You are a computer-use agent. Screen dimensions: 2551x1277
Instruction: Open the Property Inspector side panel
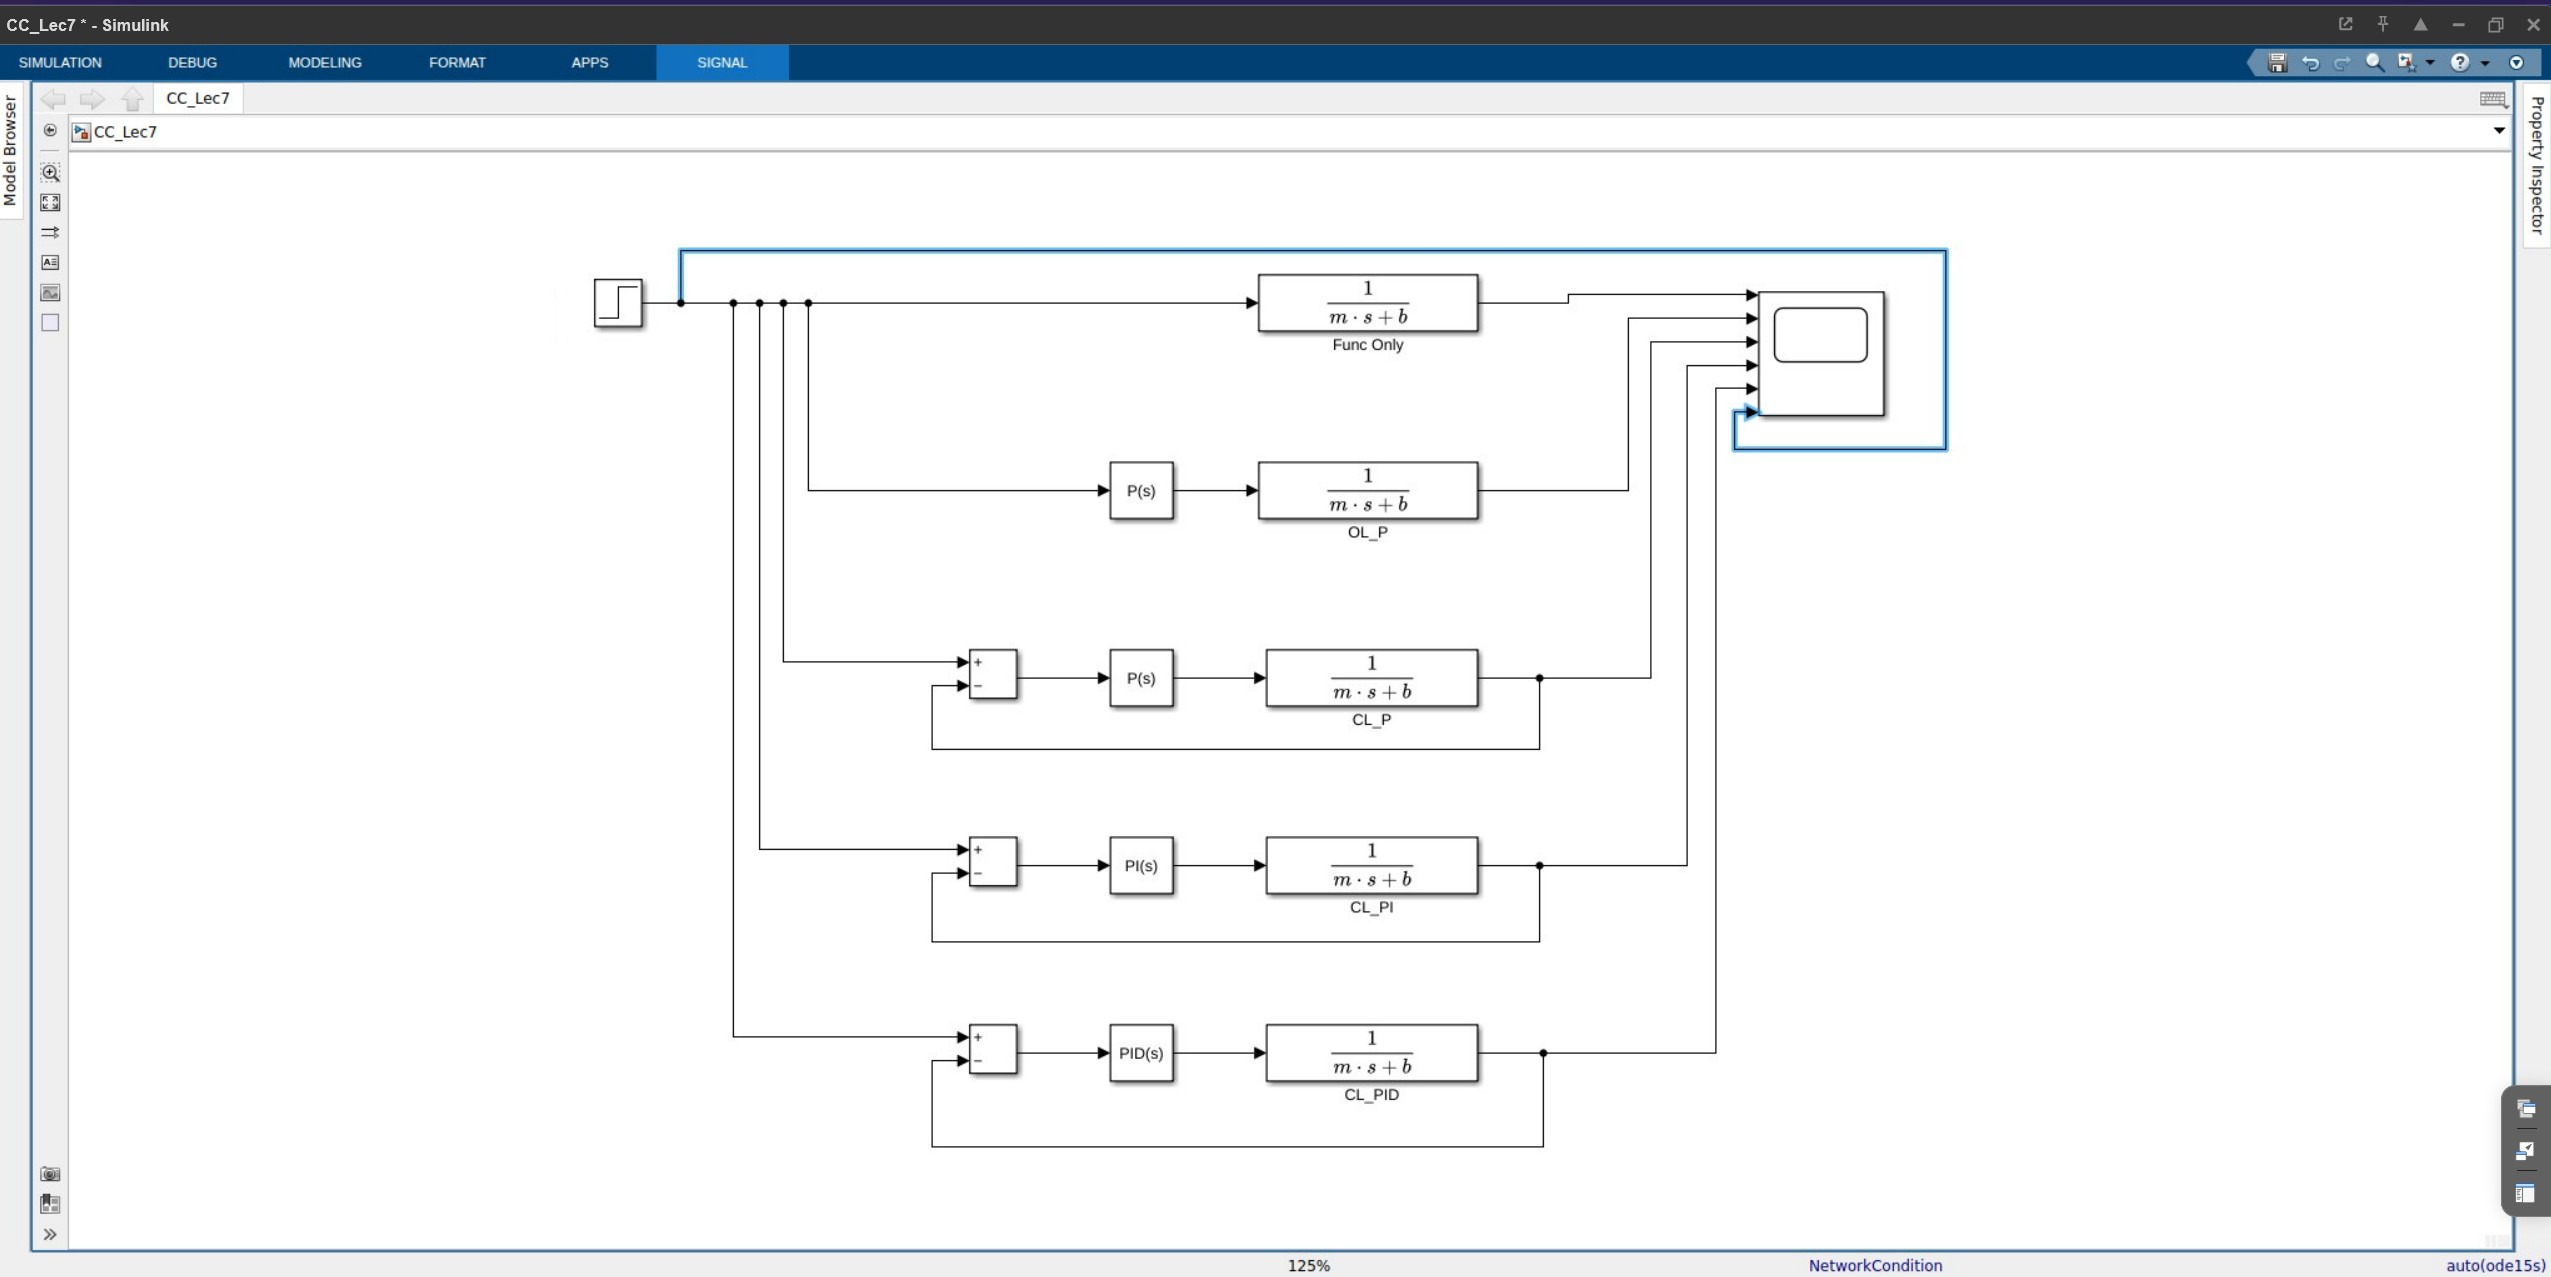[2537, 165]
